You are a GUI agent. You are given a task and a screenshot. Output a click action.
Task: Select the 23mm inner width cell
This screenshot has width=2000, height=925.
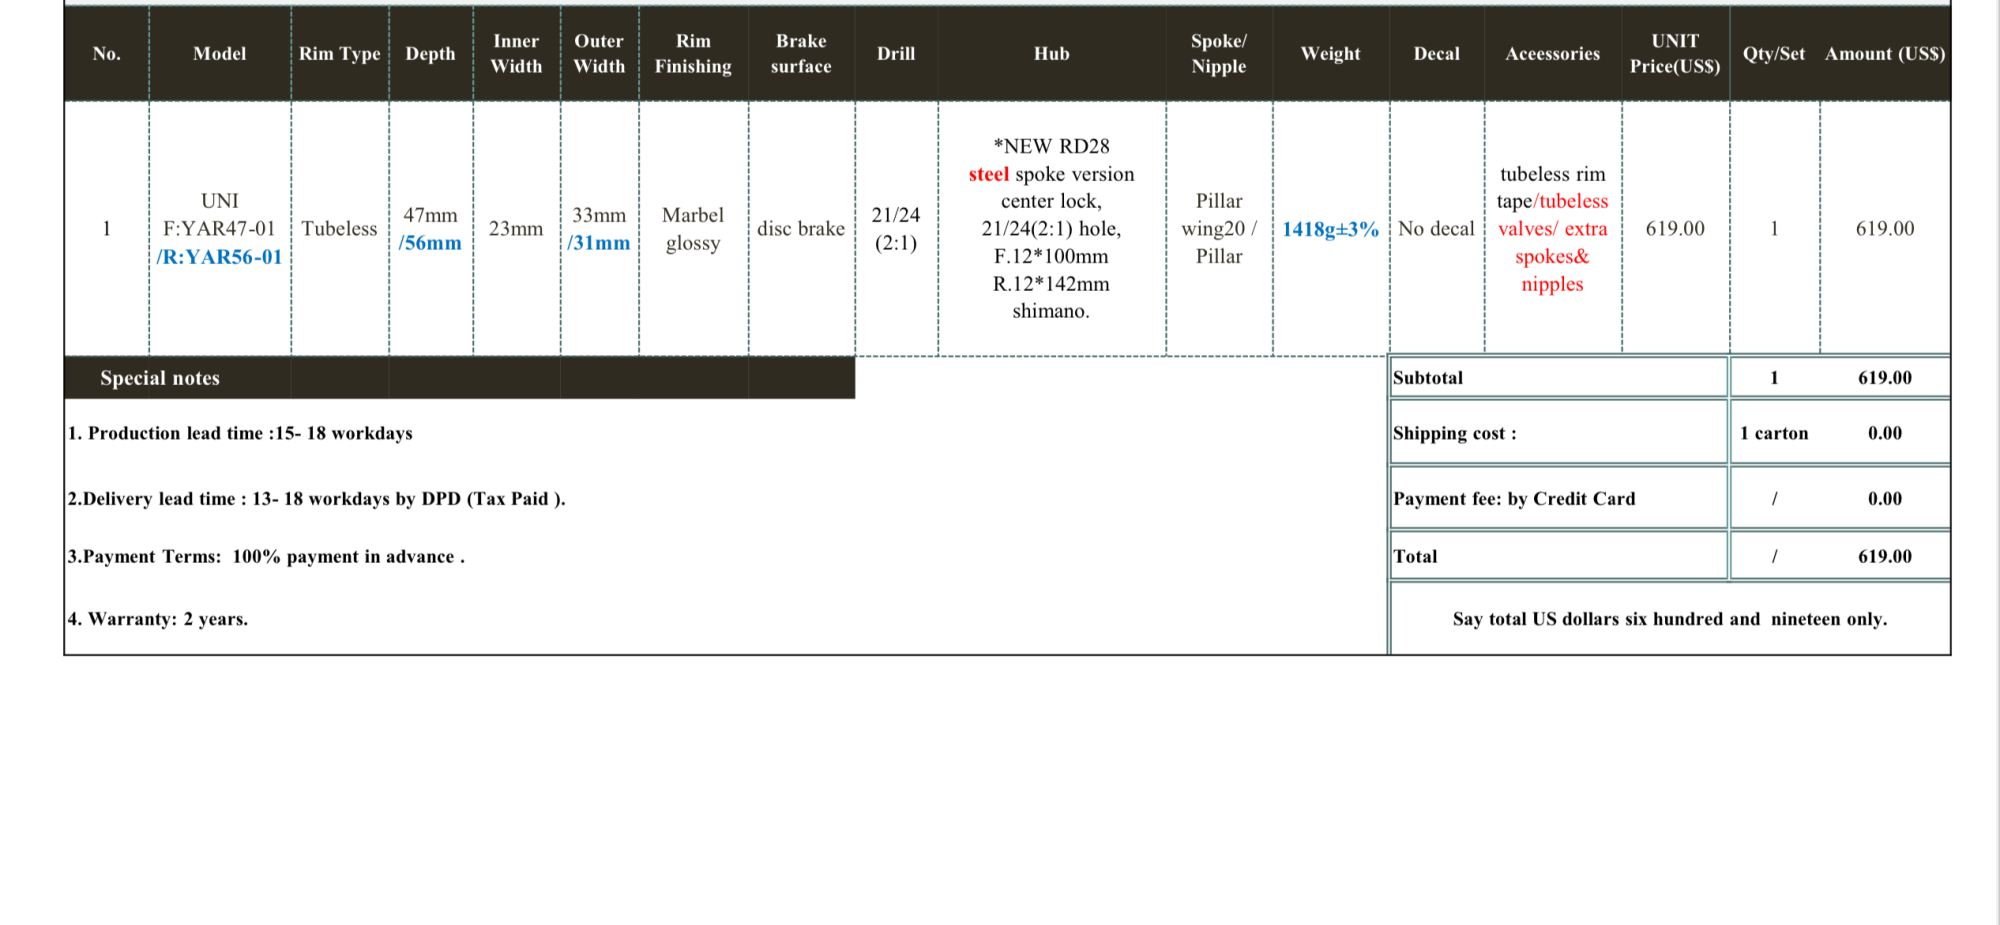[515, 229]
